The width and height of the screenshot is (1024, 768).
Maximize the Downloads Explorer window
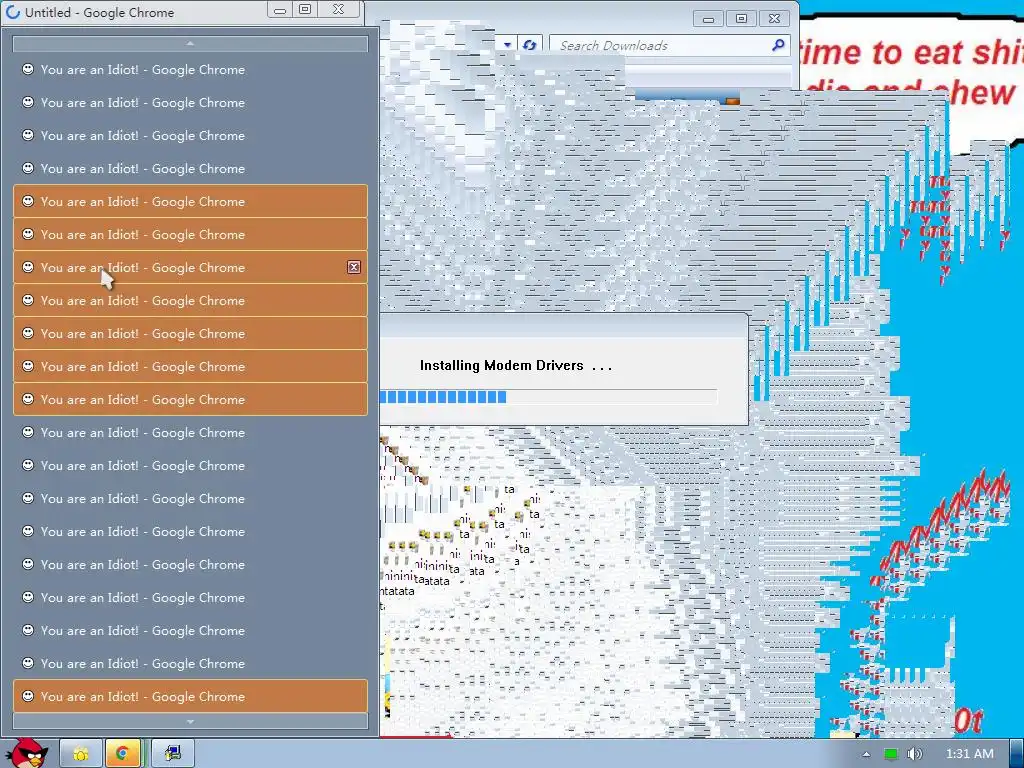(741, 19)
